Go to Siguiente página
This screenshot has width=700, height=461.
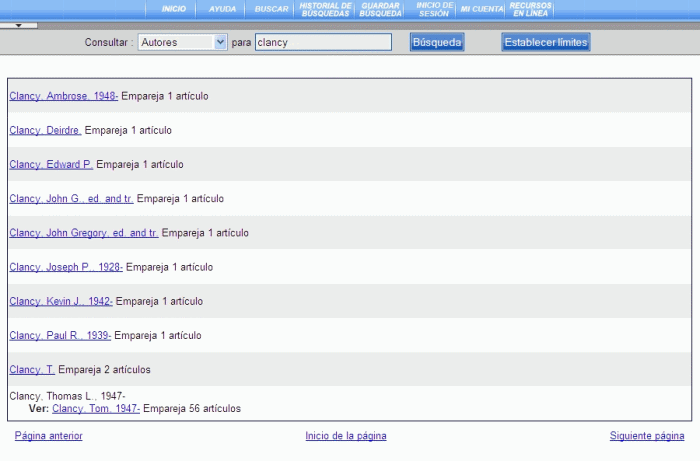click(x=647, y=436)
